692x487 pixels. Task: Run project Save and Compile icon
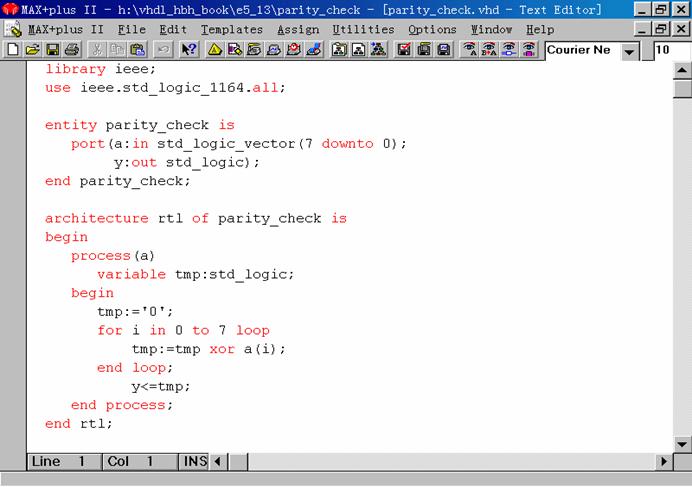(424, 49)
